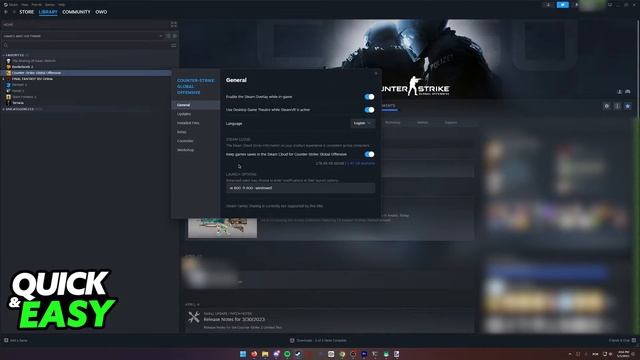Click the info icon on CS:GO page
This screenshot has width=640, height=360.
(x=617, y=106)
